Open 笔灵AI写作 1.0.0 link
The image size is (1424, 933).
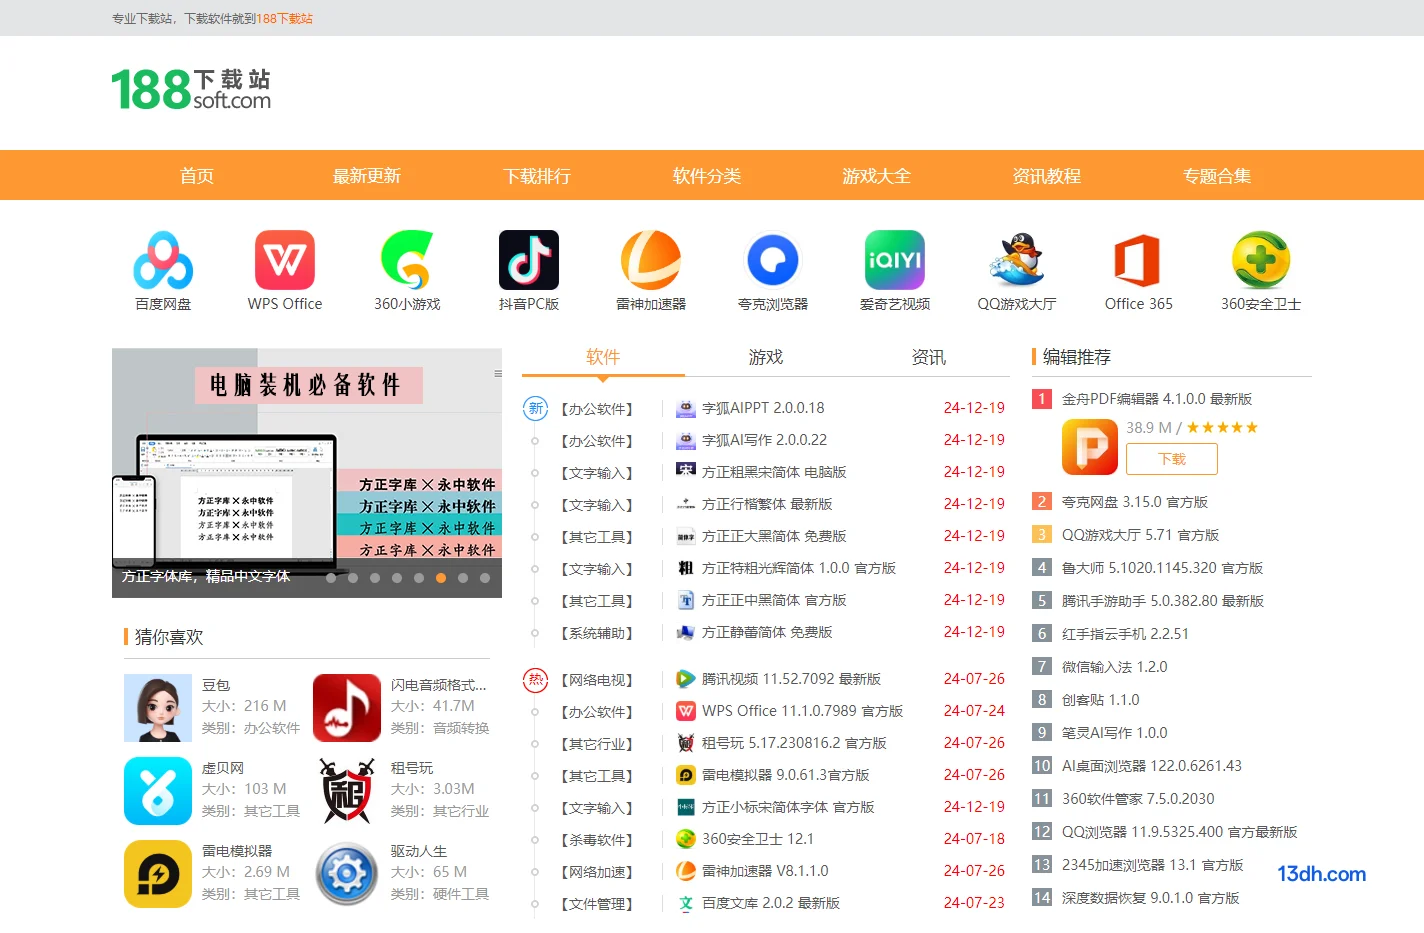click(x=1114, y=733)
